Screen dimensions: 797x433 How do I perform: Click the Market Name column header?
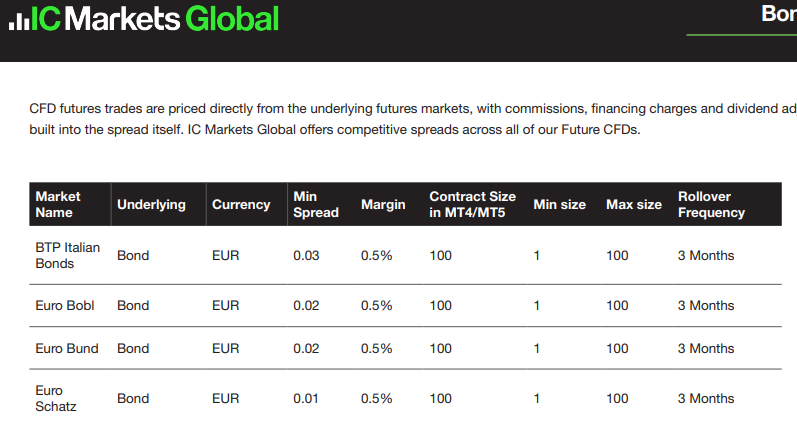(x=58, y=204)
